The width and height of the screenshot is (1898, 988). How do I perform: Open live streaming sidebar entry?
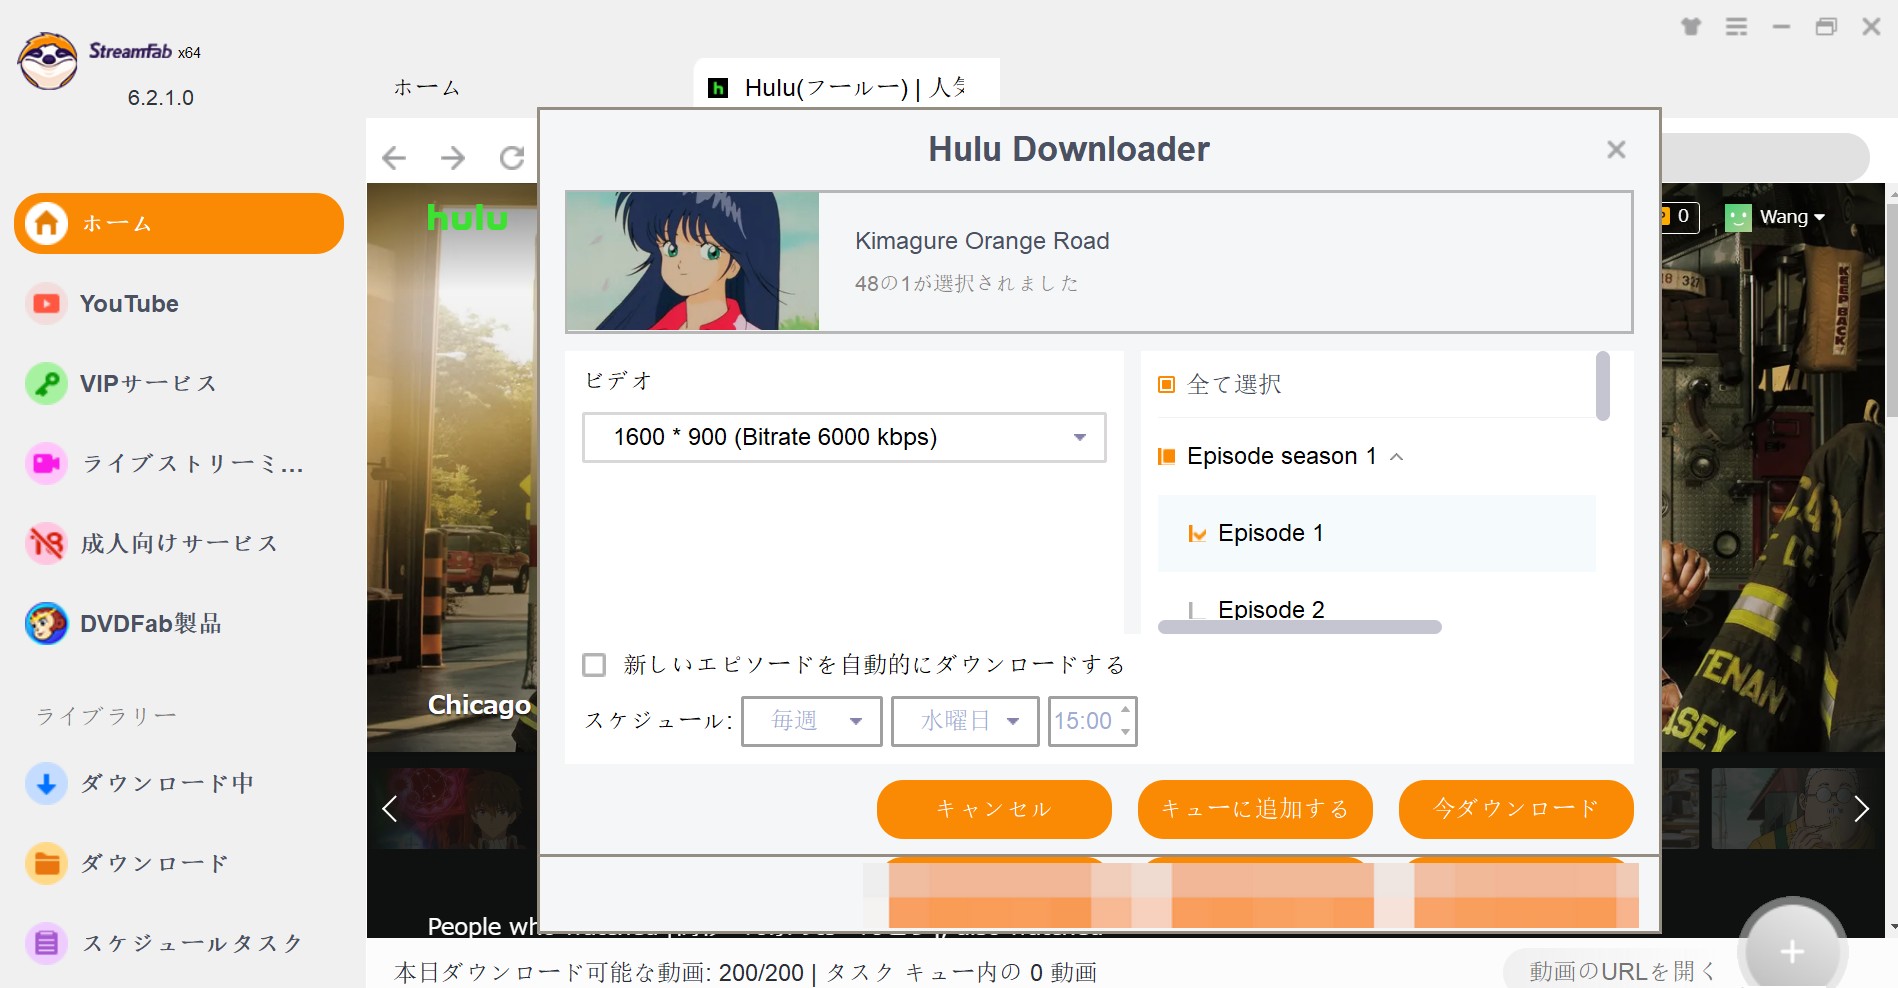[192, 463]
